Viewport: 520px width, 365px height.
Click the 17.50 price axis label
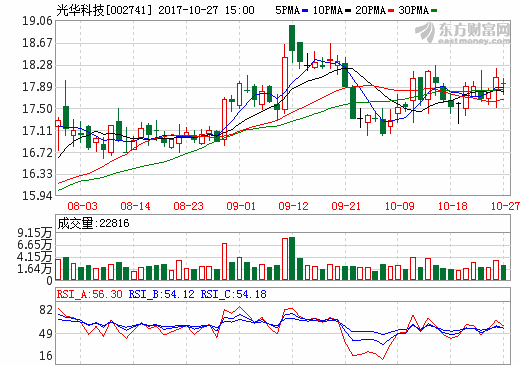click(x=37, y=109)
